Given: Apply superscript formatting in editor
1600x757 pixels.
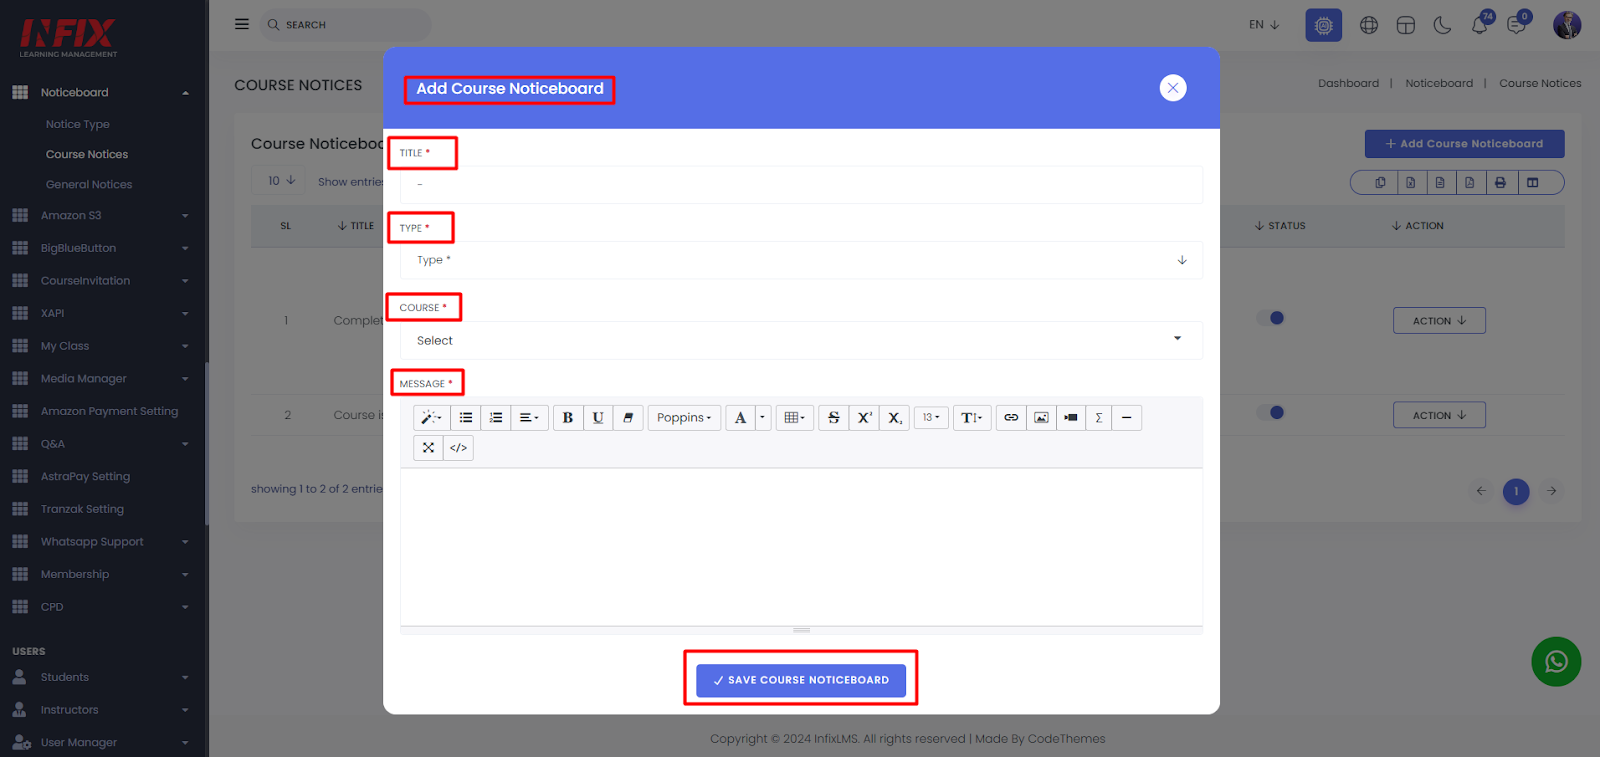Looking at the screenshot, I should coord(865,418).
